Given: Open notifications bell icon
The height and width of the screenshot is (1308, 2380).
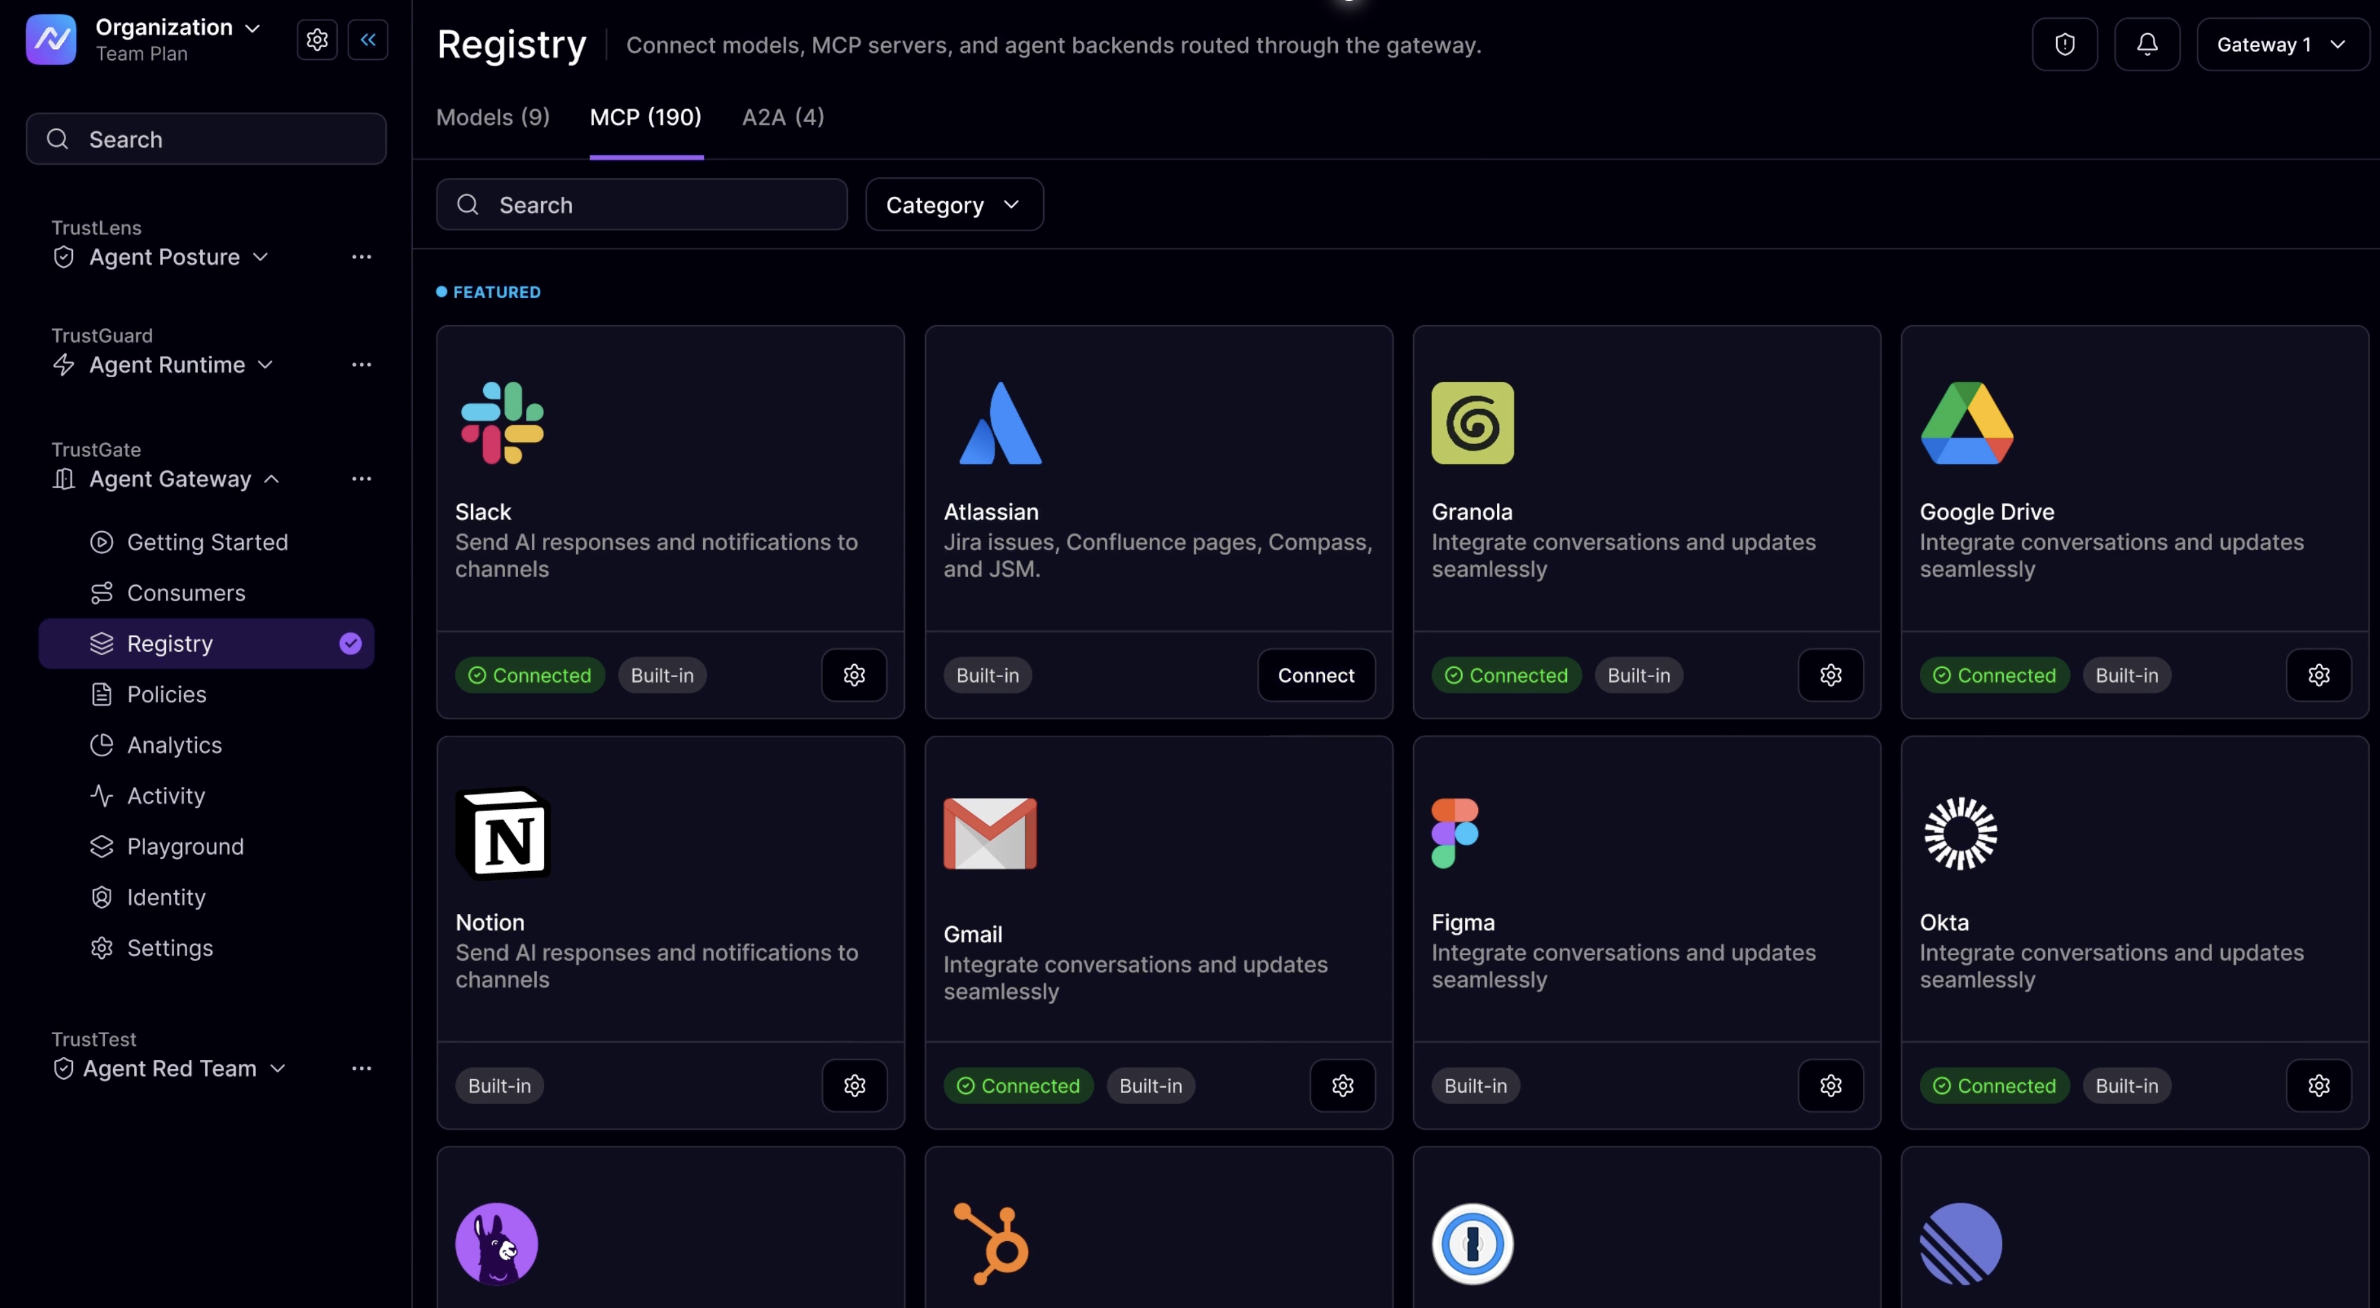Looking at the screenshot, I should pos(2147,44).
